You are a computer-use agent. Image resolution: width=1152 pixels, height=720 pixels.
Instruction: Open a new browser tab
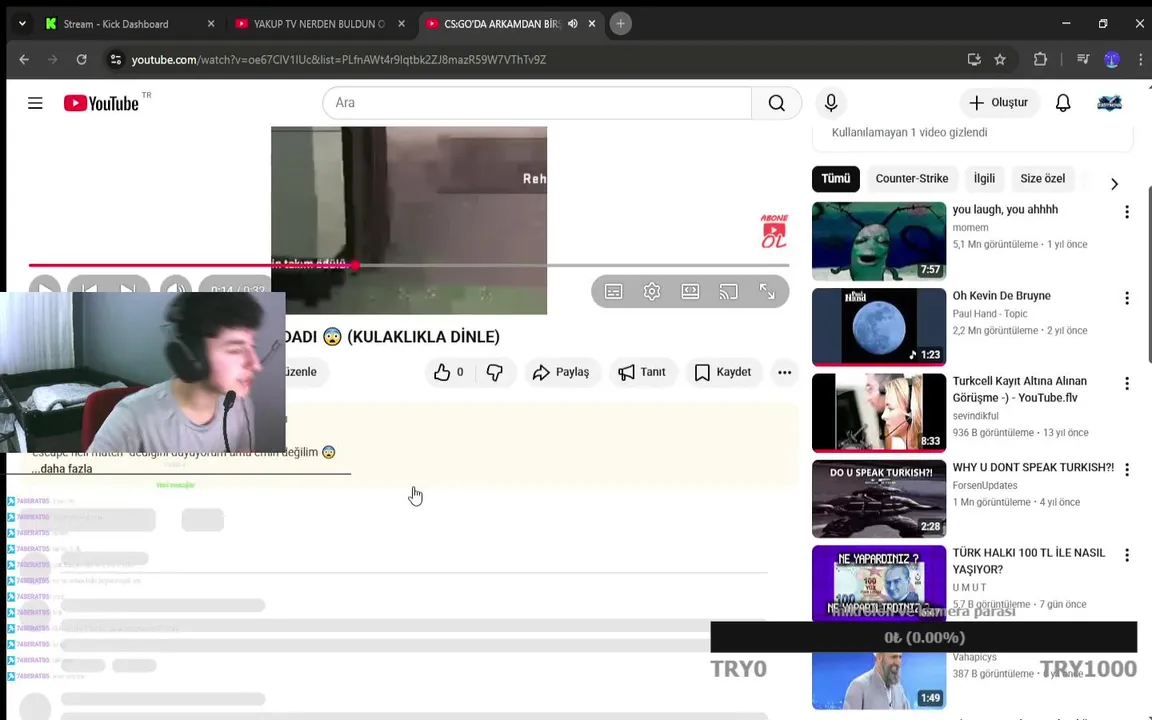pyautogui.click(x=620, y=24)
